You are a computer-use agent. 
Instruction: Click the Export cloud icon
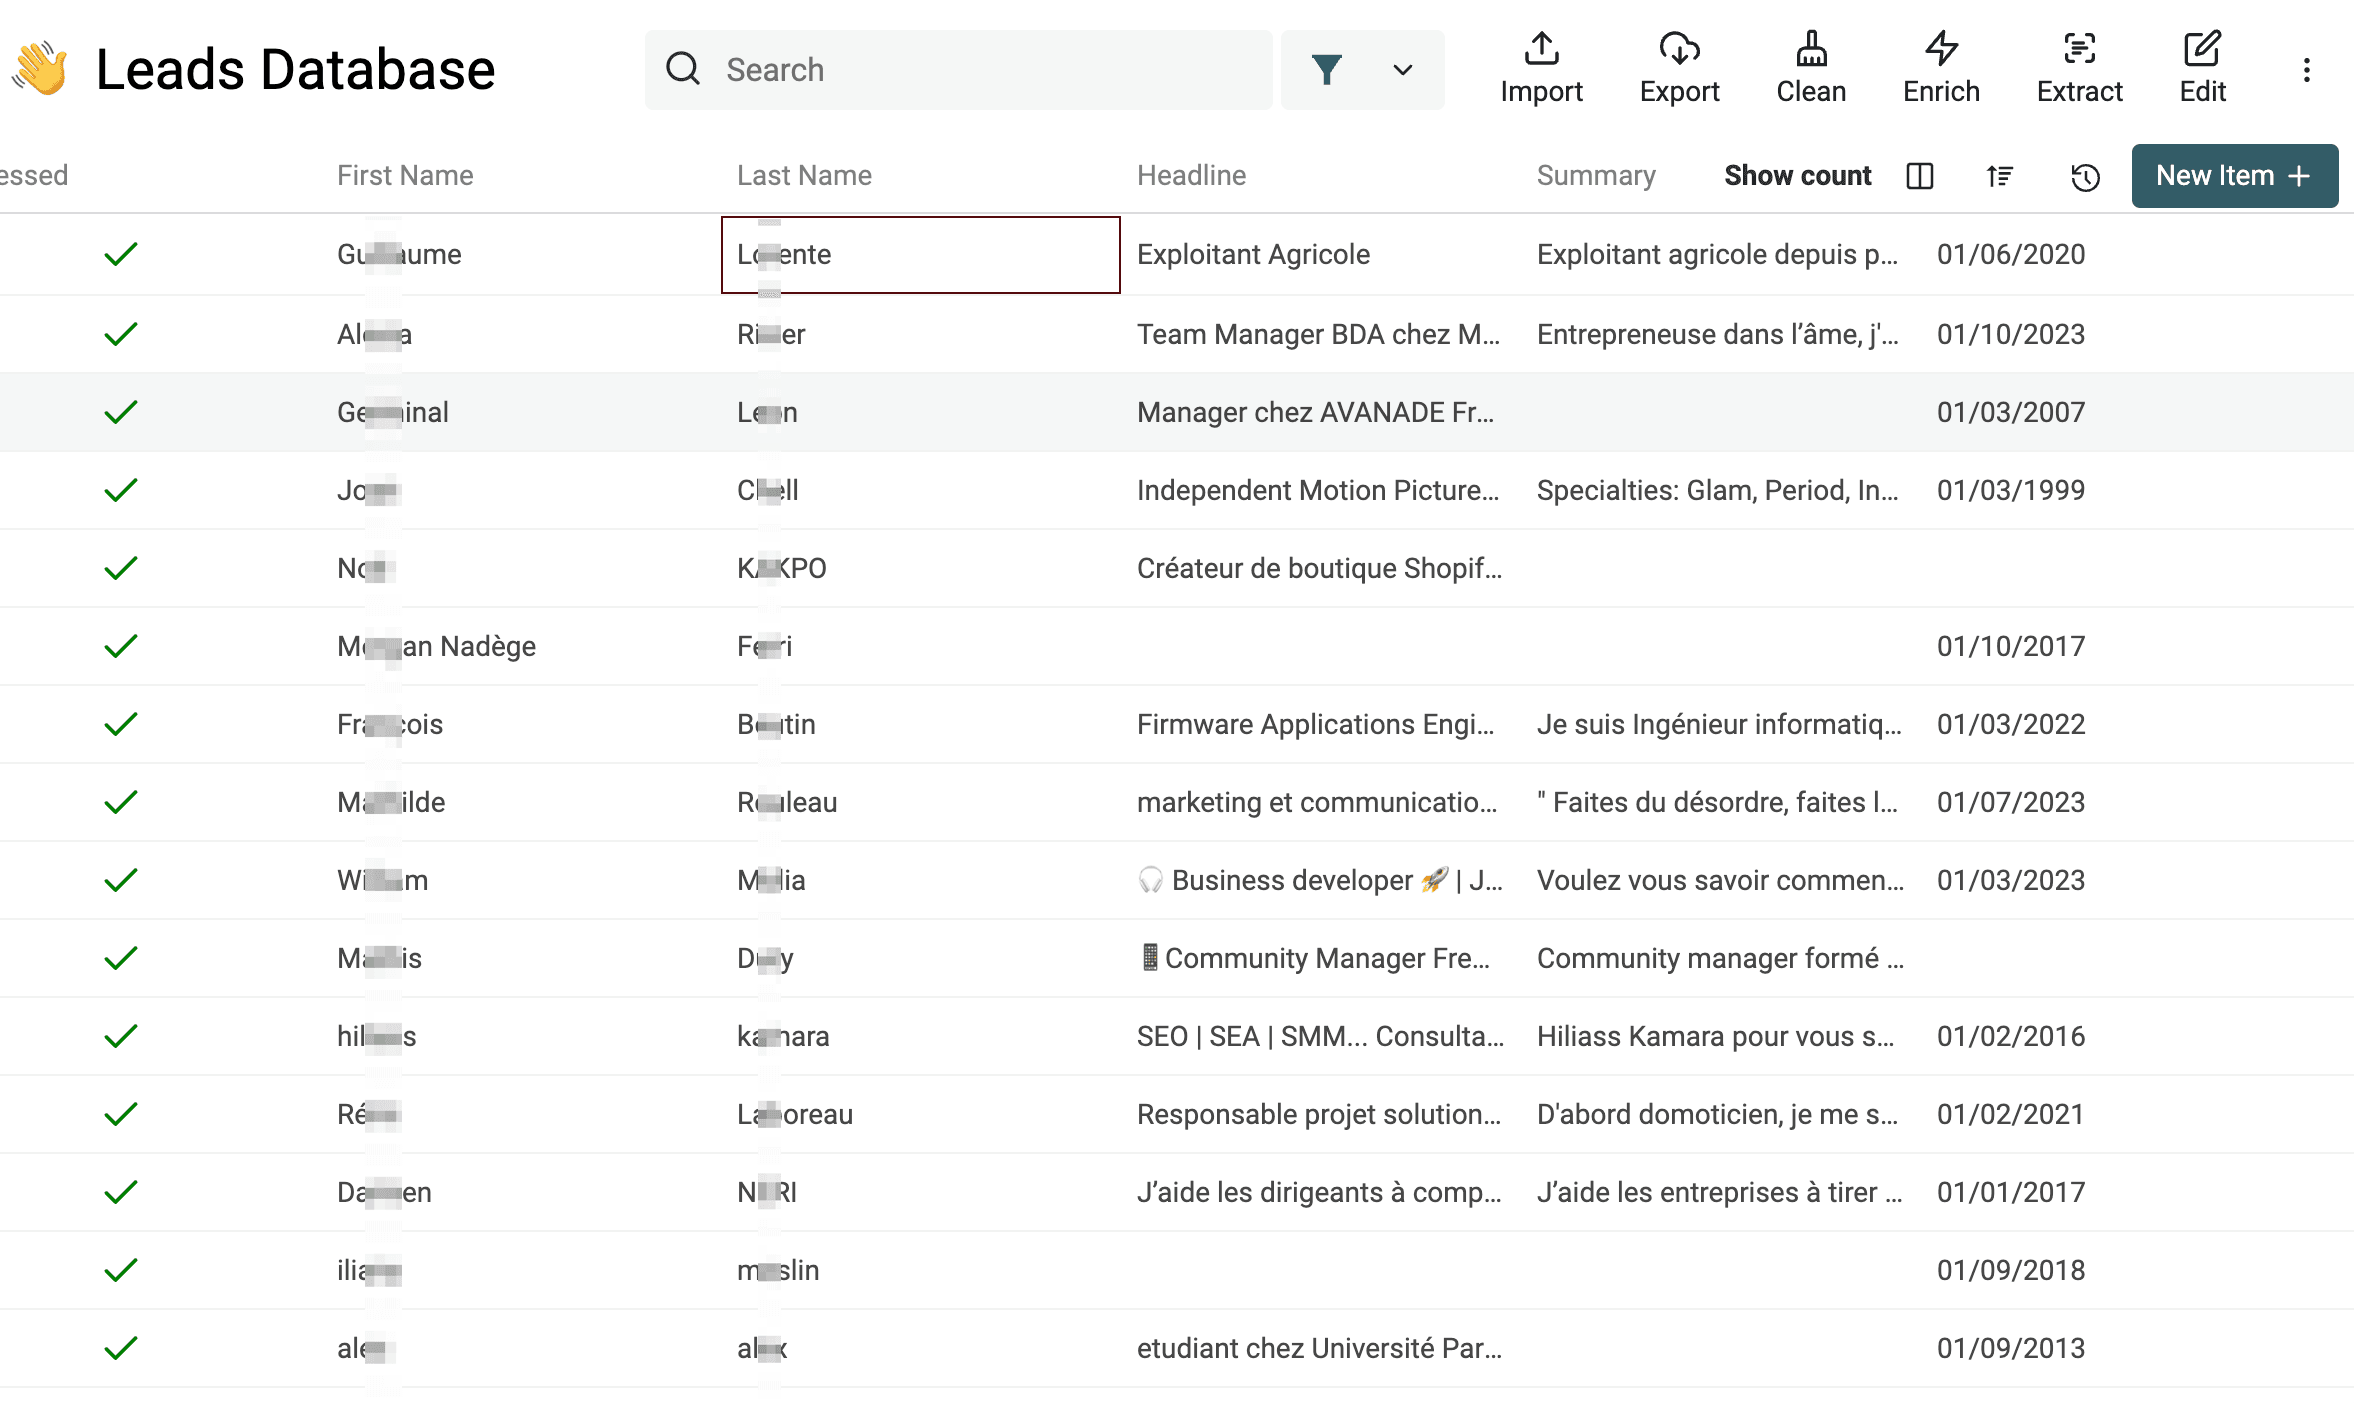(x=1679, y=48)
